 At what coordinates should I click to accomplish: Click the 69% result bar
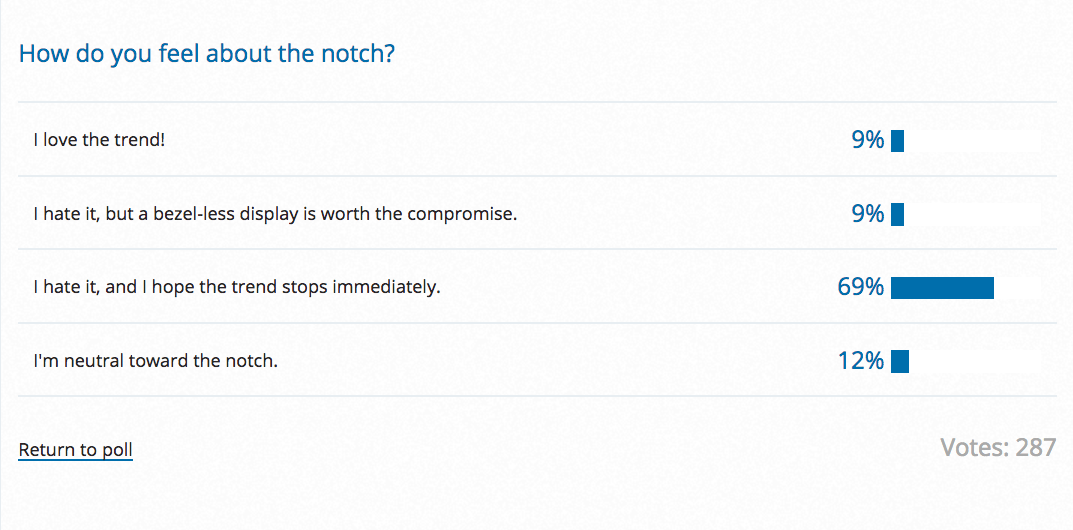(942, 288)
